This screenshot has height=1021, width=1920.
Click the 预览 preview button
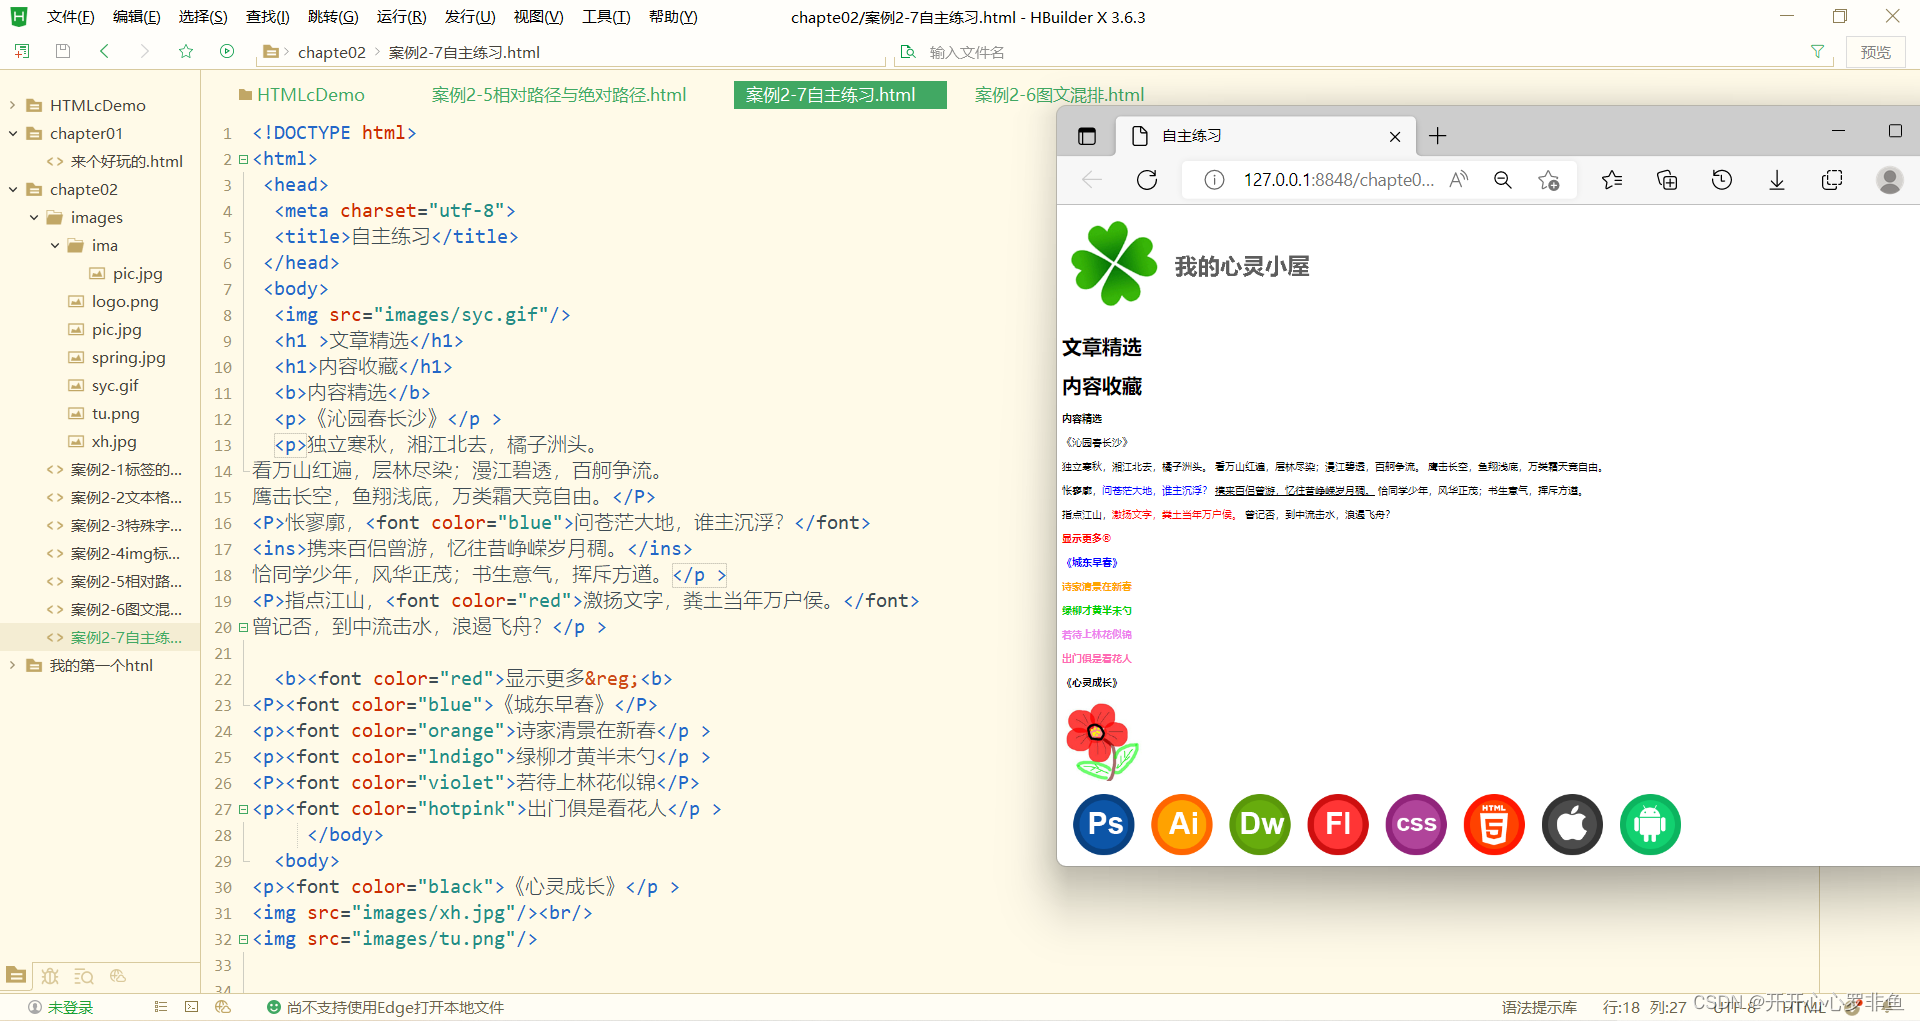tap(1875, 52)
